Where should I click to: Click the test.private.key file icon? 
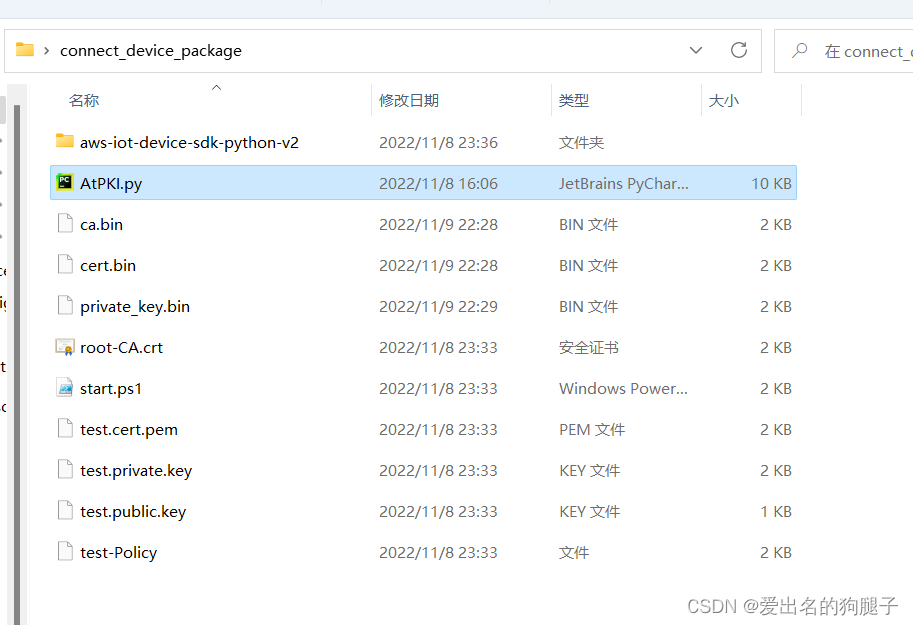click(x=65, y=469)
